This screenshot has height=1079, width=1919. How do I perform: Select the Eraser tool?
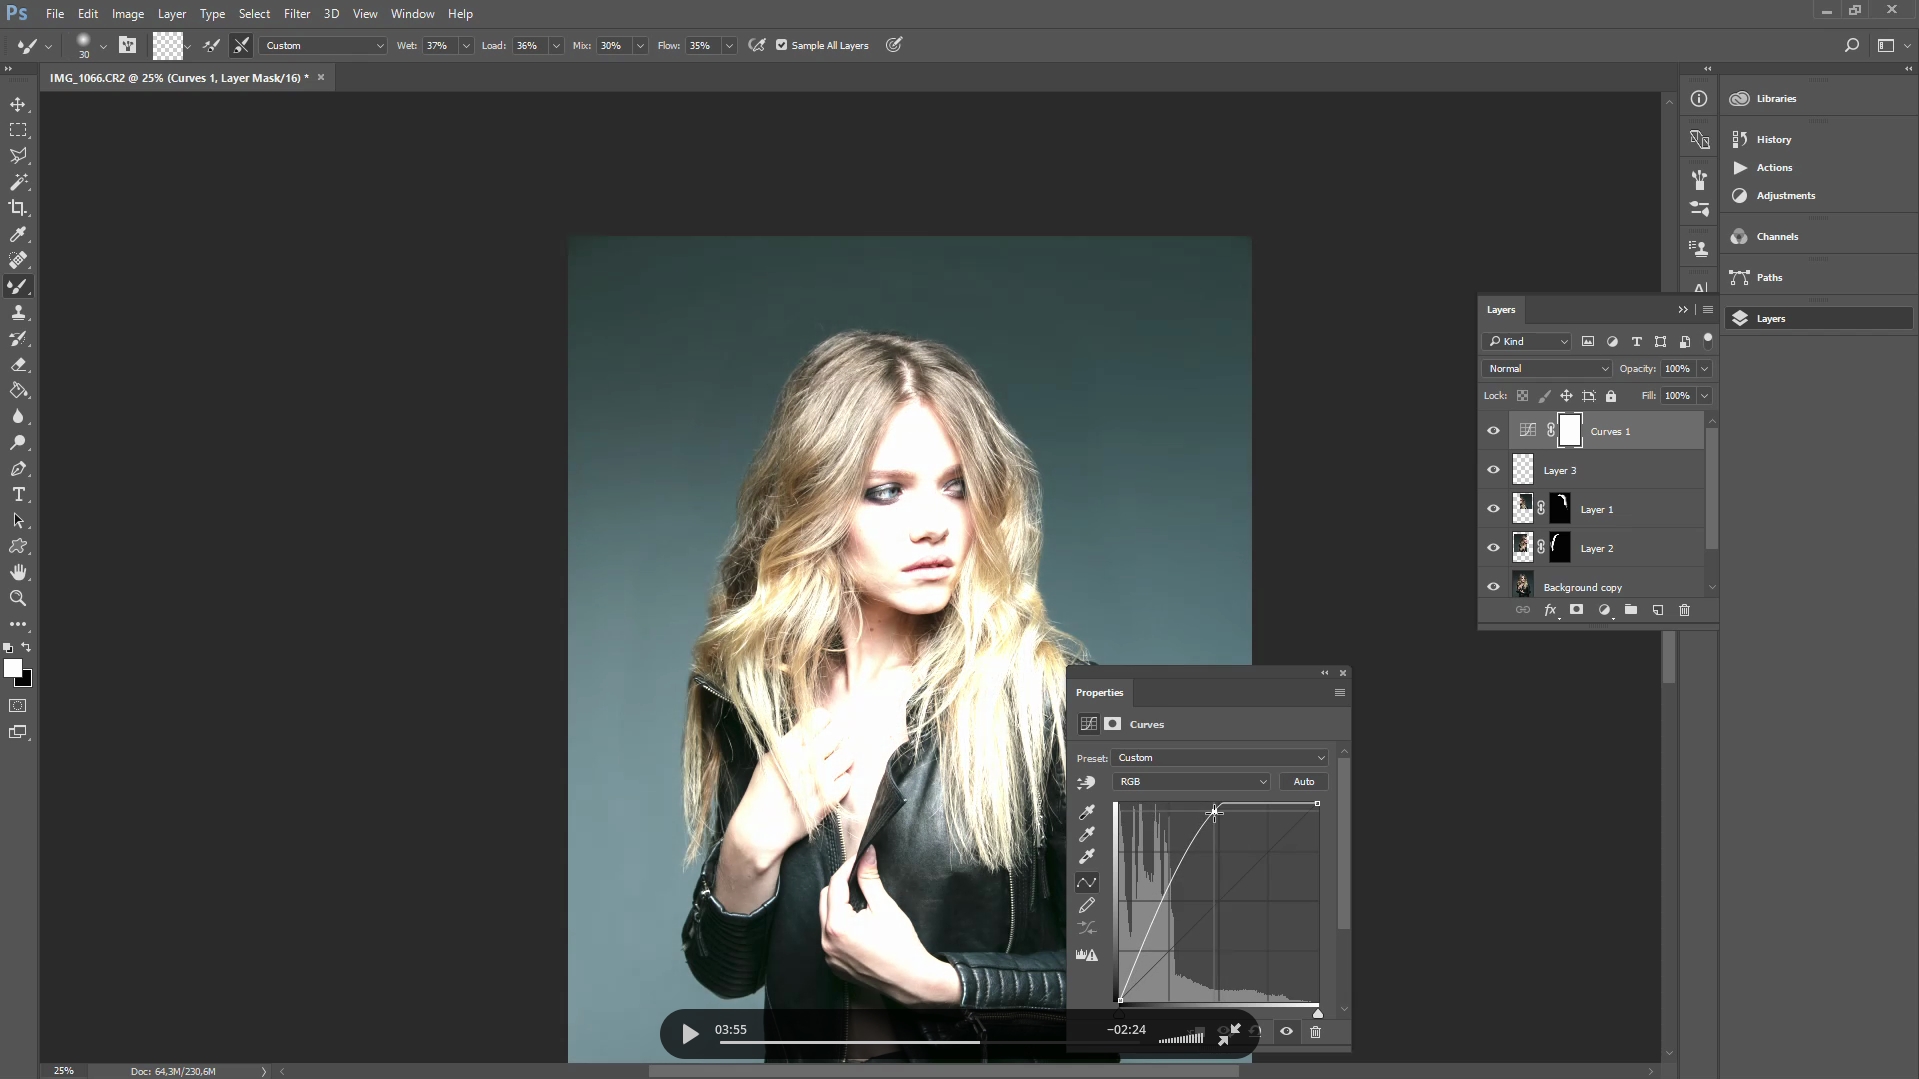point(18,364)
